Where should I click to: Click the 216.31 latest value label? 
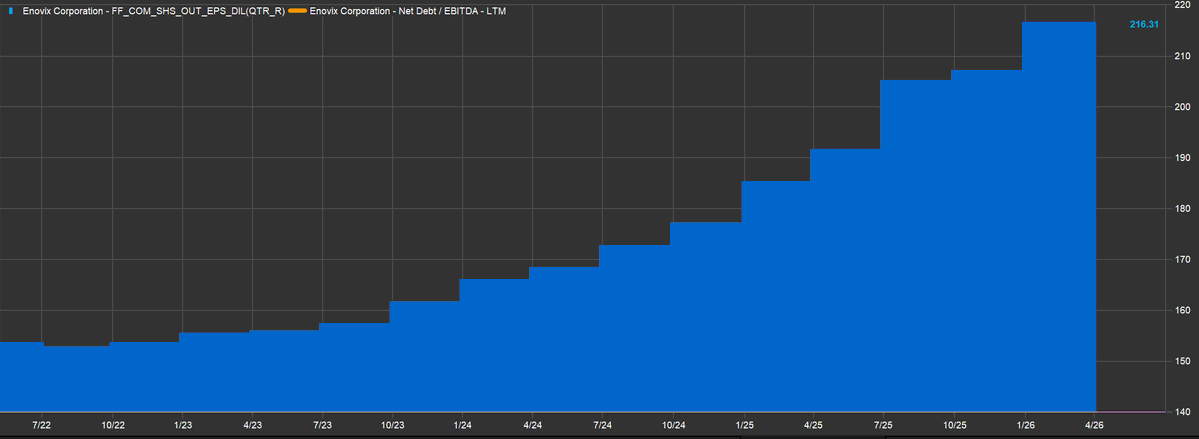coord(1145,24)
